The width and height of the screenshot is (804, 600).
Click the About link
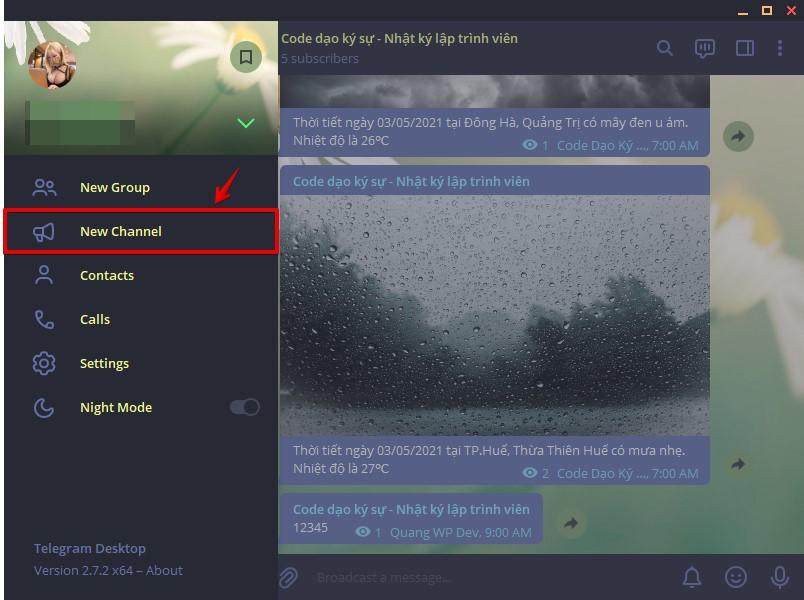coord(164,570)
